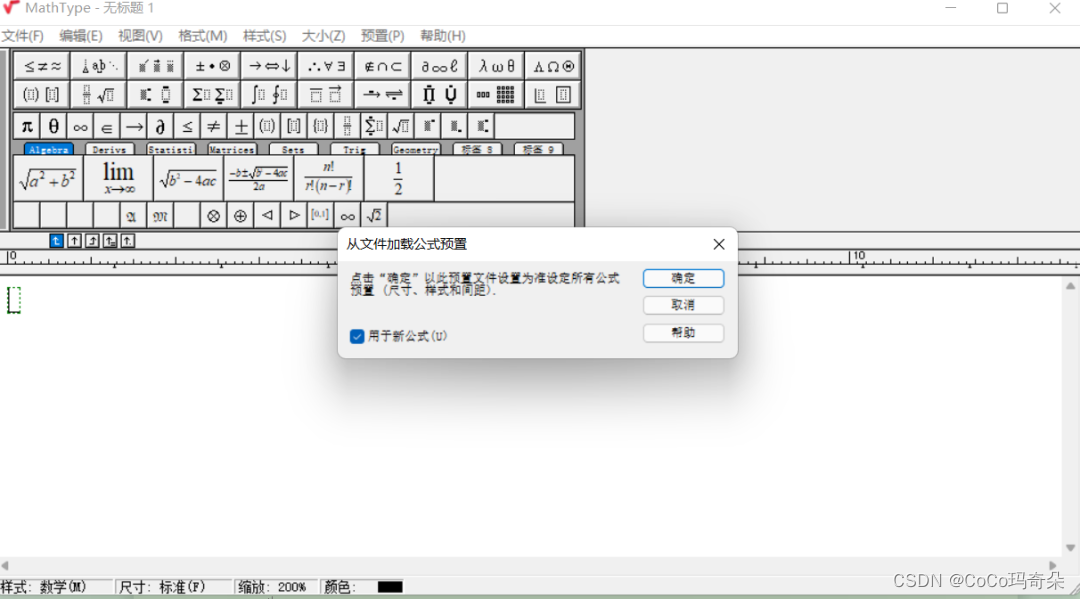Screen dimensions: 1080x599
Task: Uncheck the 用于新公式(U) checkbox
Action: point(357,336)
